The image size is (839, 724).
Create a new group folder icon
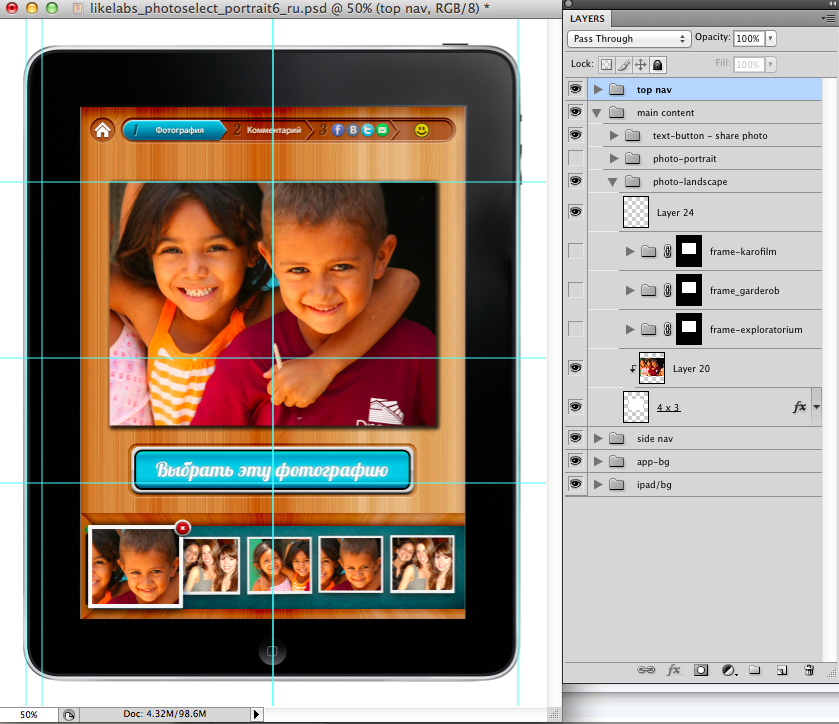tap(755, 671)
